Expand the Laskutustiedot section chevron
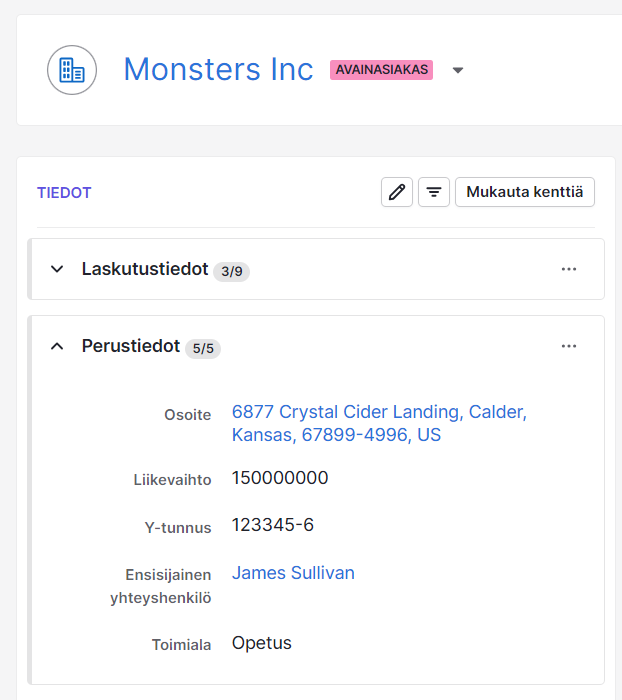 (57, 269)
